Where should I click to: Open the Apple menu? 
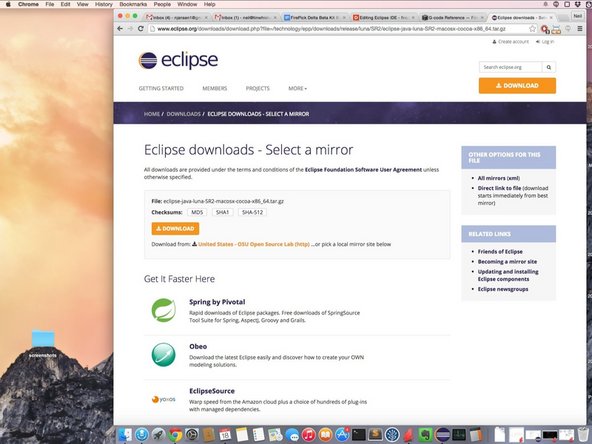click(x=8, y=4)
